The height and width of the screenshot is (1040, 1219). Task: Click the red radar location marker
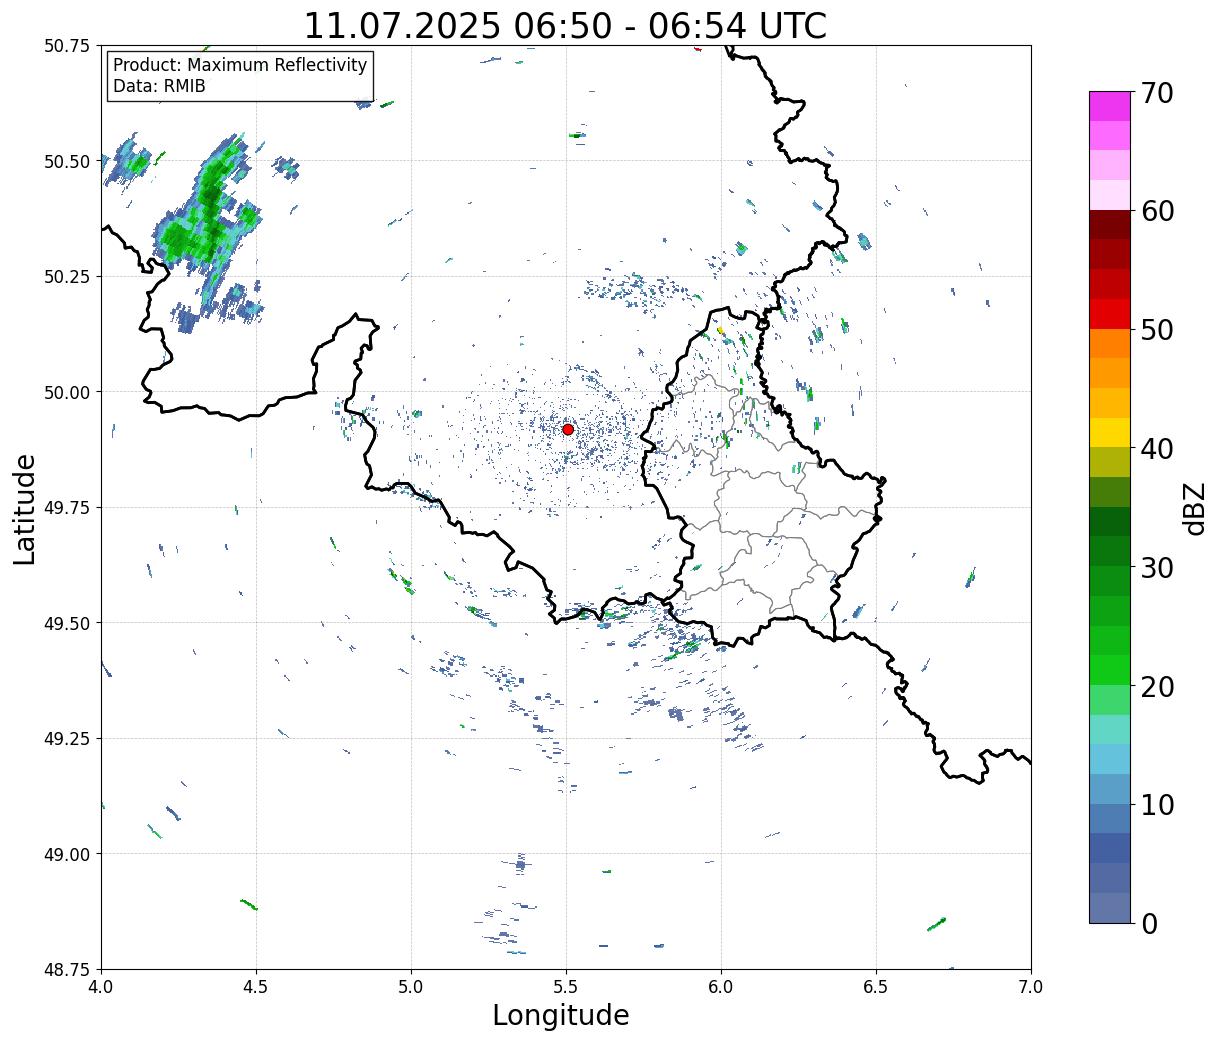[568, 429]
